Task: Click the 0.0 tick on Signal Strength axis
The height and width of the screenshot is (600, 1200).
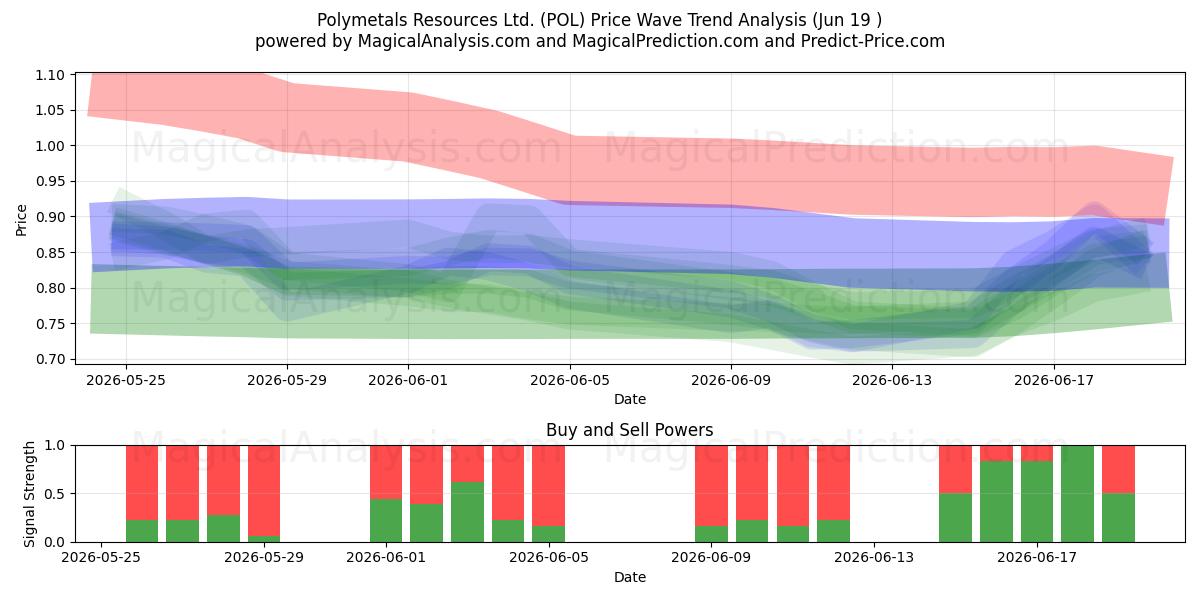Action: 56,542
